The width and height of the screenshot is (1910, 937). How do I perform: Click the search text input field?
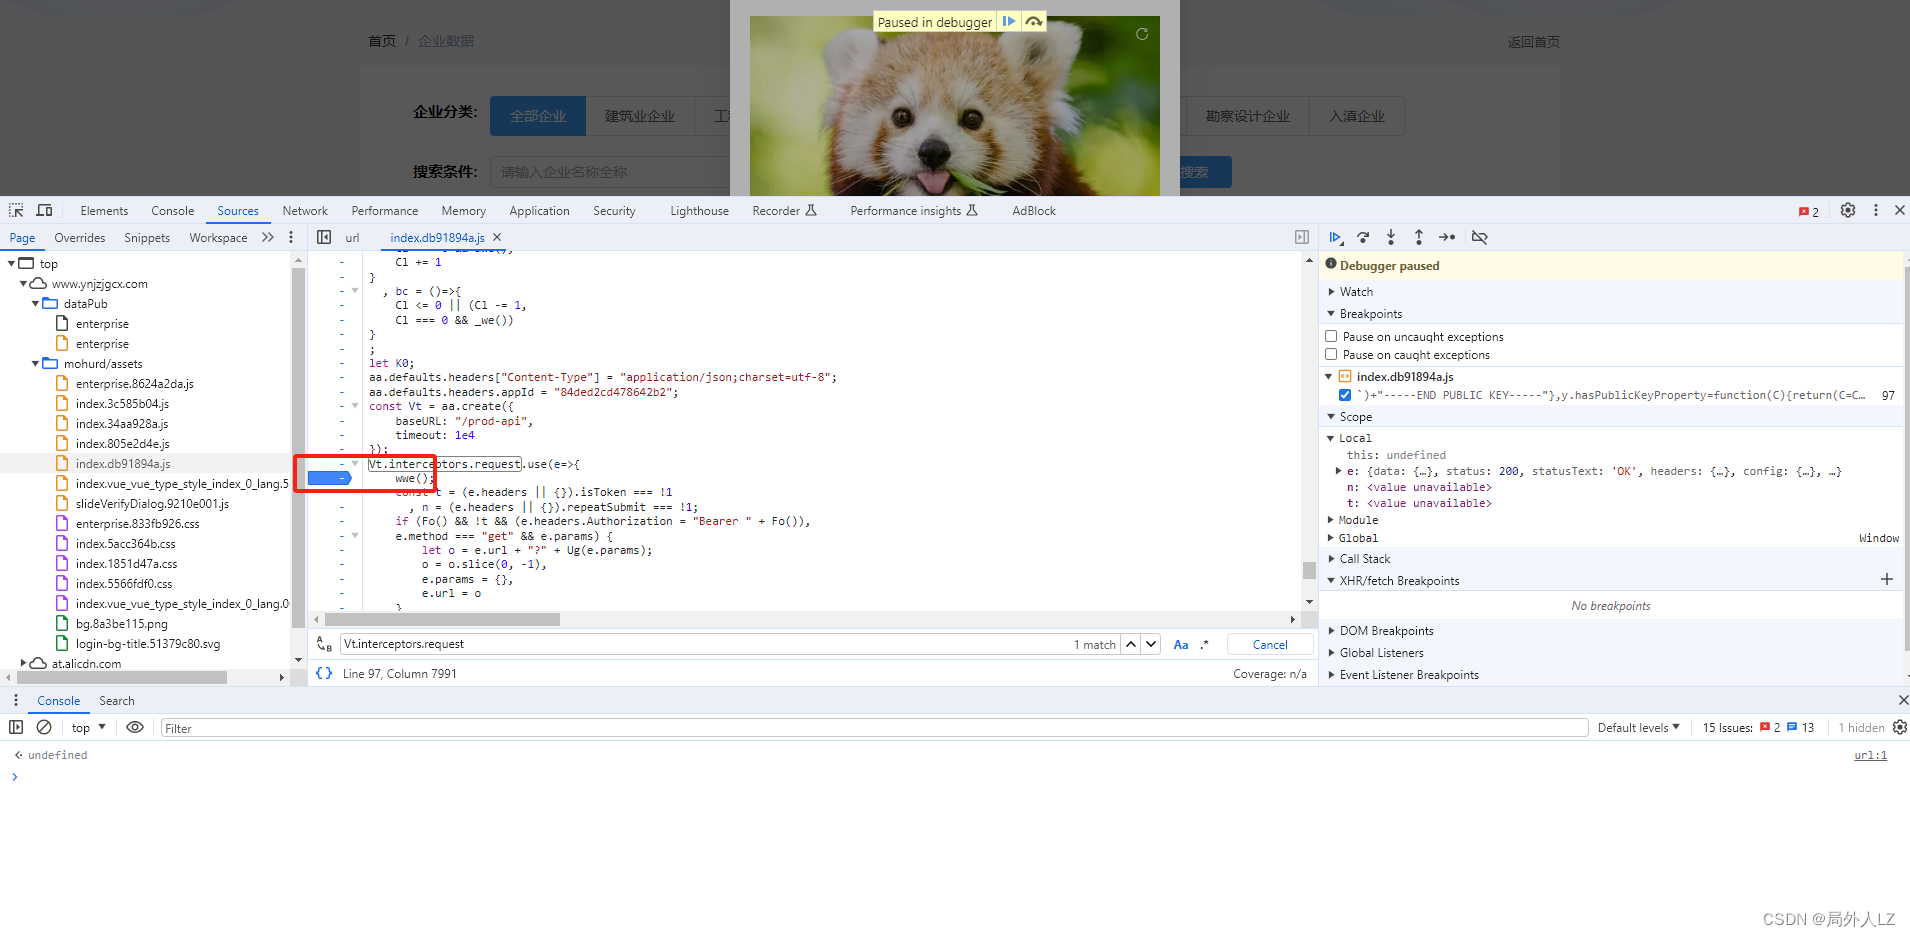705,644
